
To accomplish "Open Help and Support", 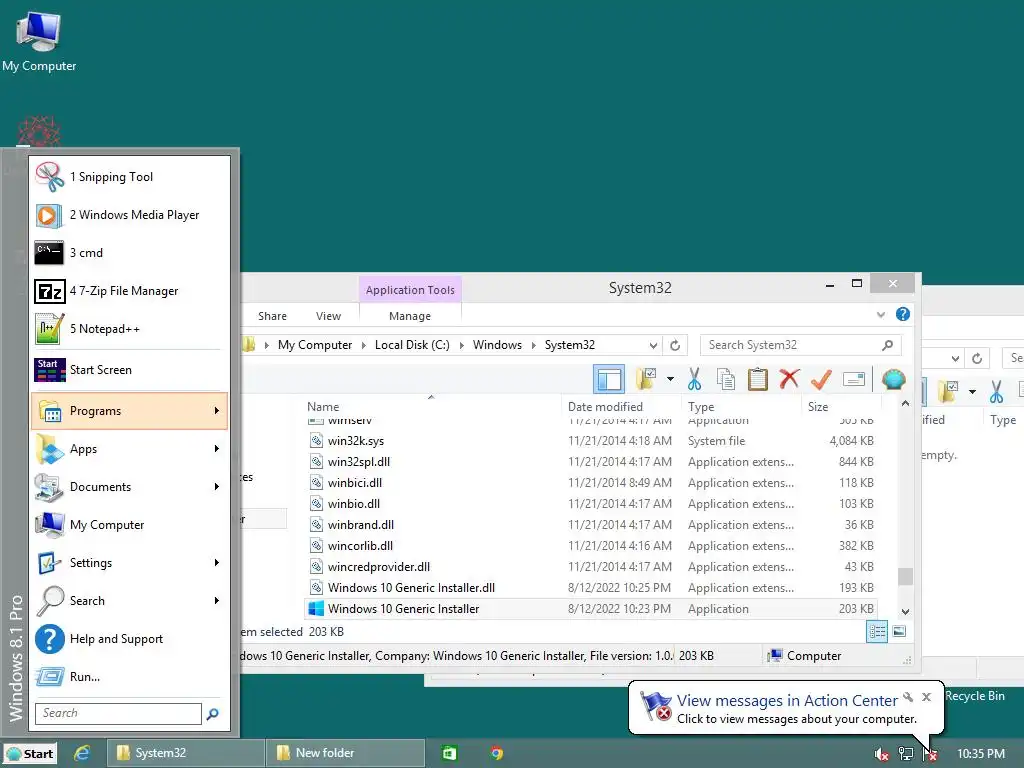I will pyautogui.click(x=130, y=639).
